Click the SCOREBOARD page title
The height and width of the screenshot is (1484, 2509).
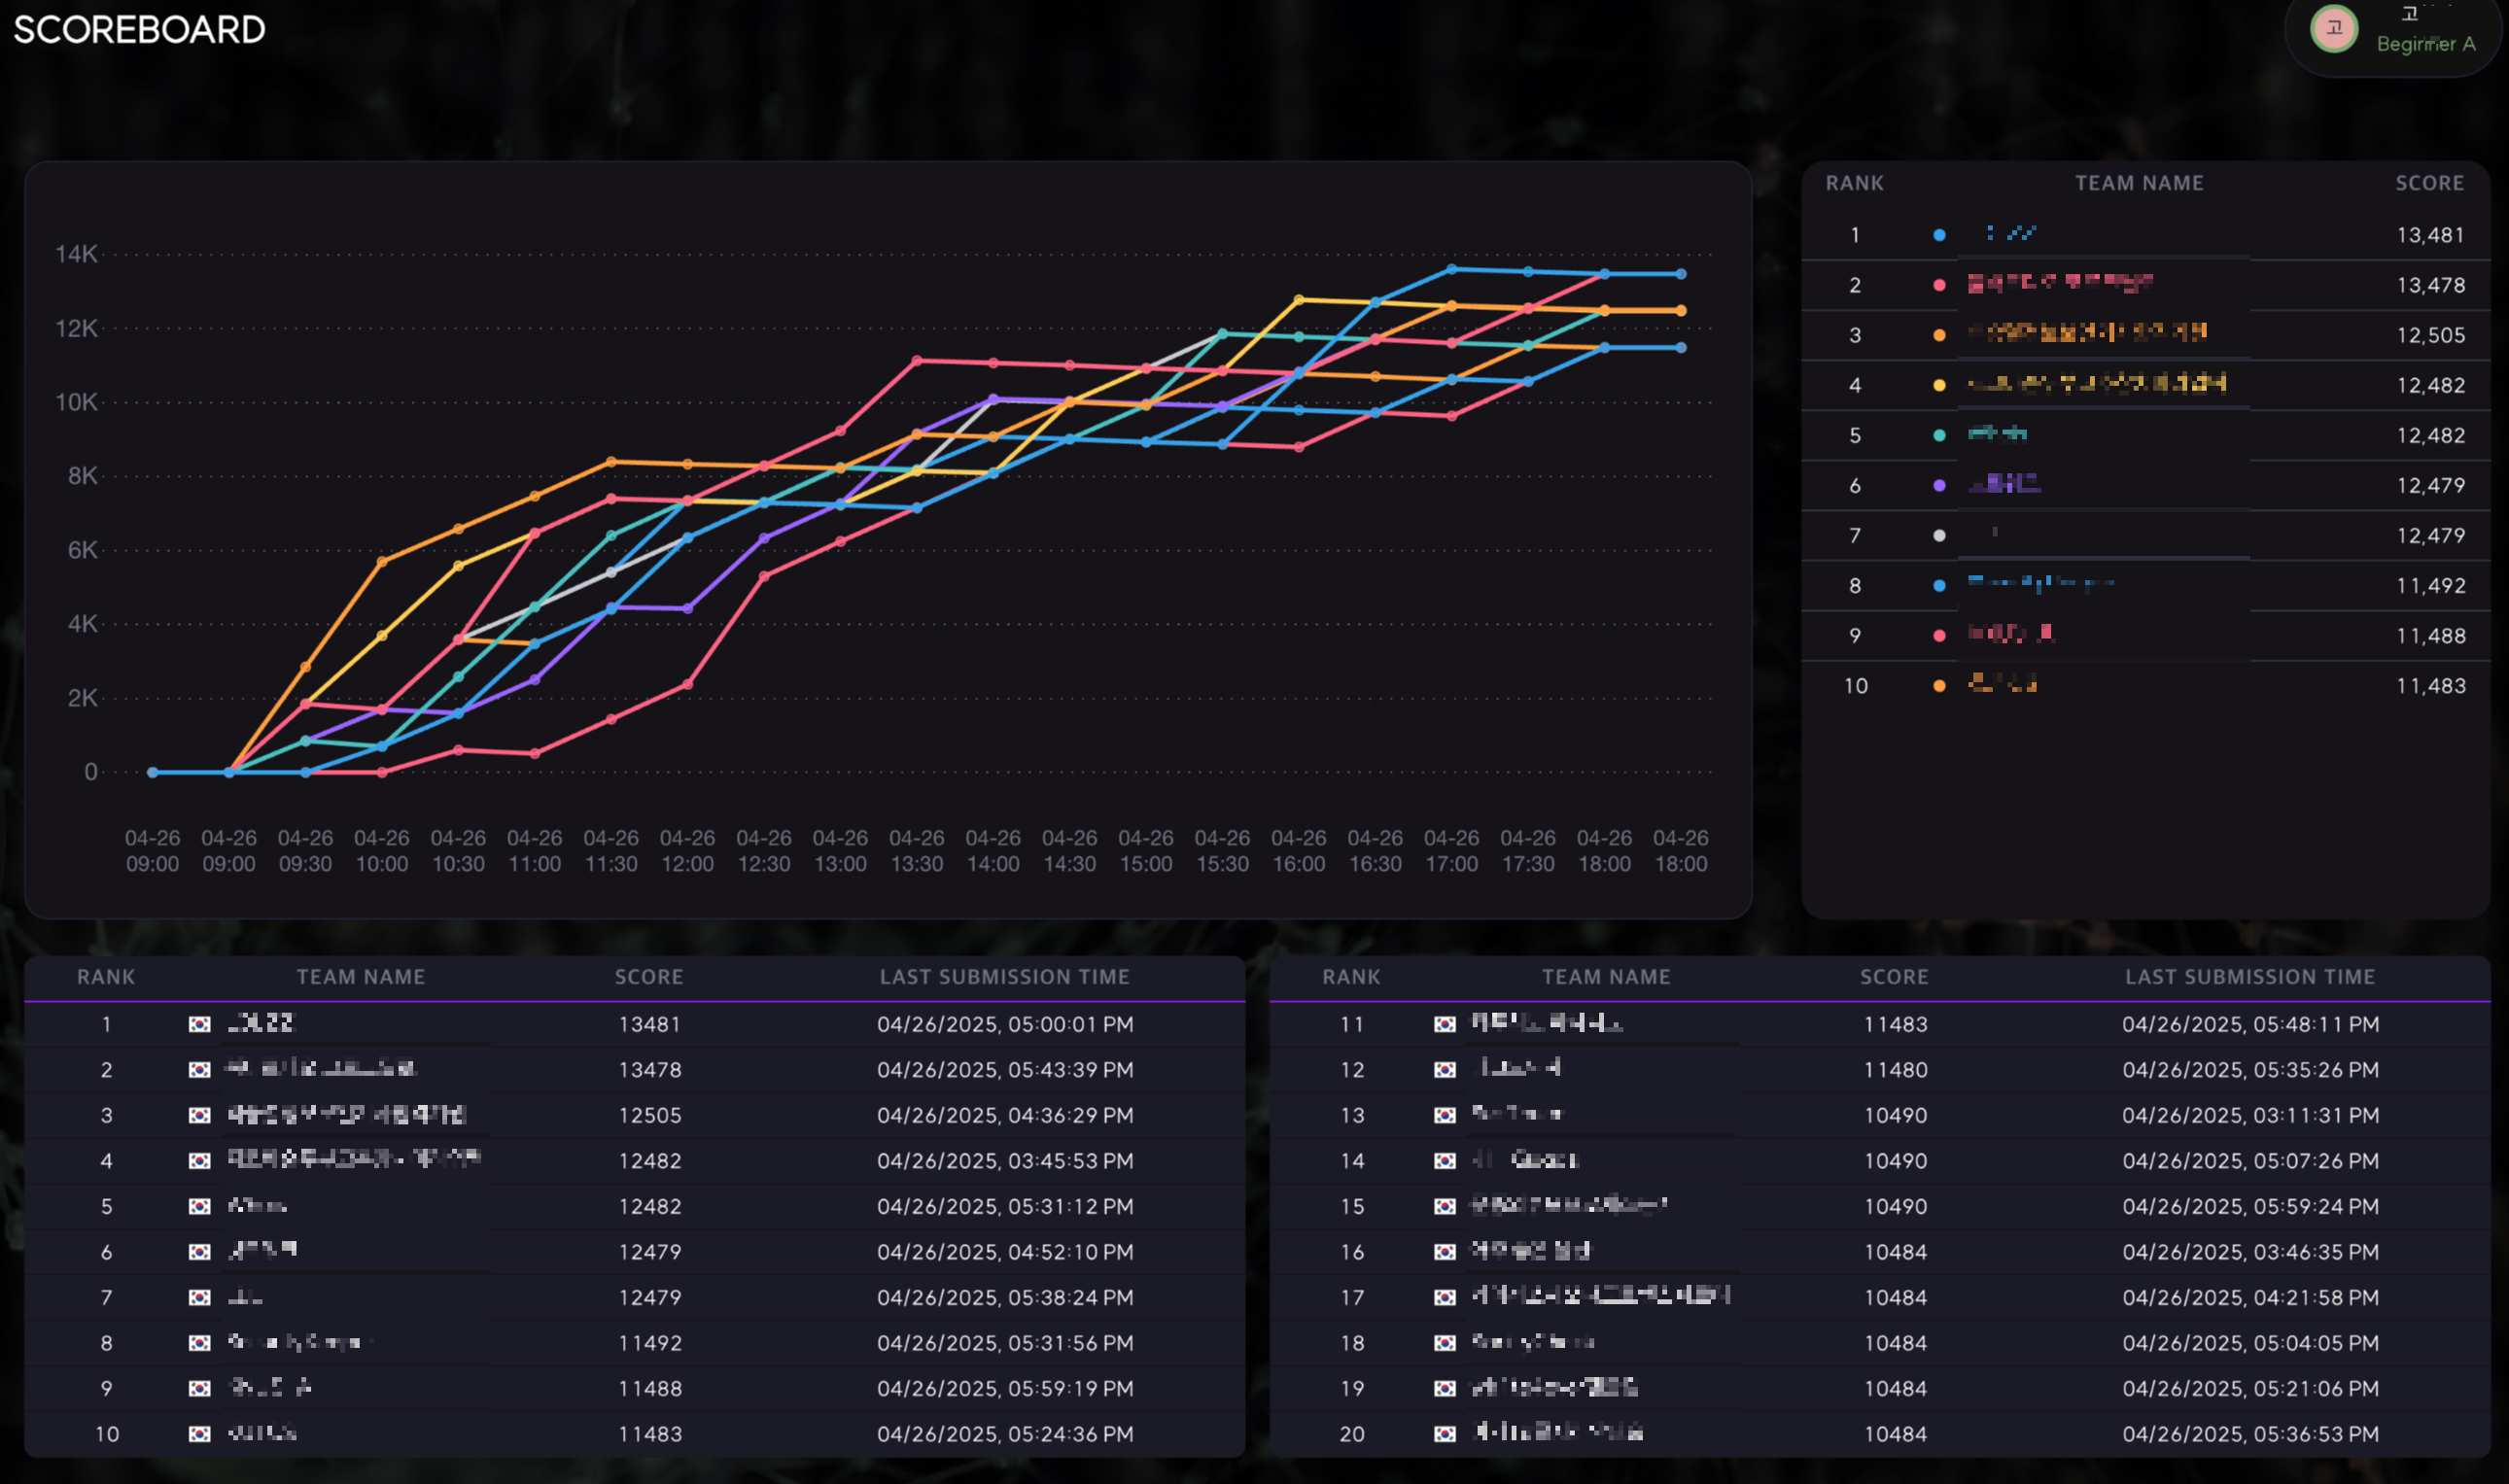tap(139, 30)
